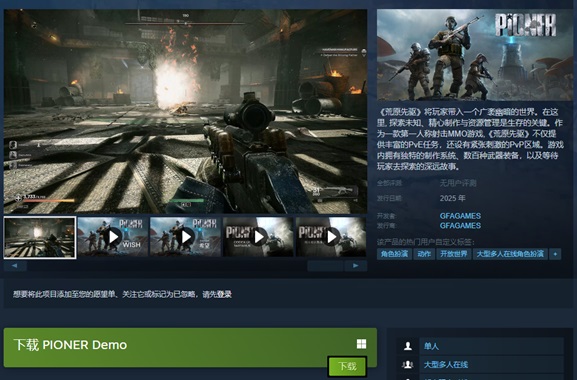The width and height of the screenshot is (577, 380).
Task: Expand more user tags with plus button
Action: pyautogui.click(x=555, y=254)
